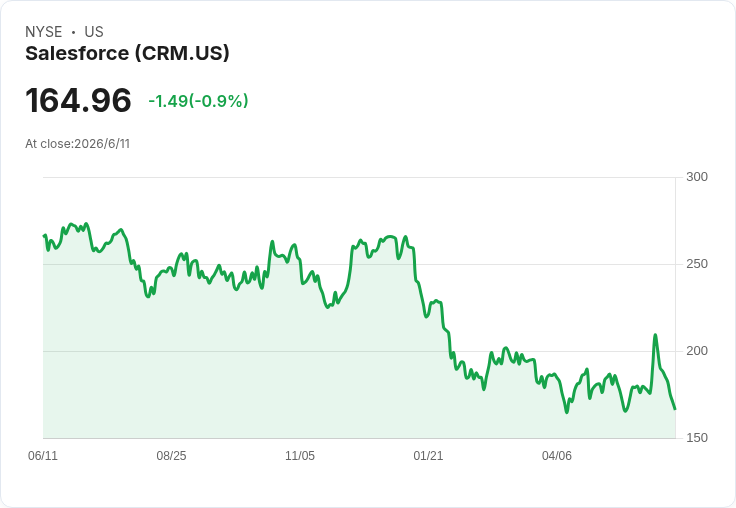The width and height of the screenshot is (736, 508).
Task: Click the 250 y-axis label
Action: point(697,264)
